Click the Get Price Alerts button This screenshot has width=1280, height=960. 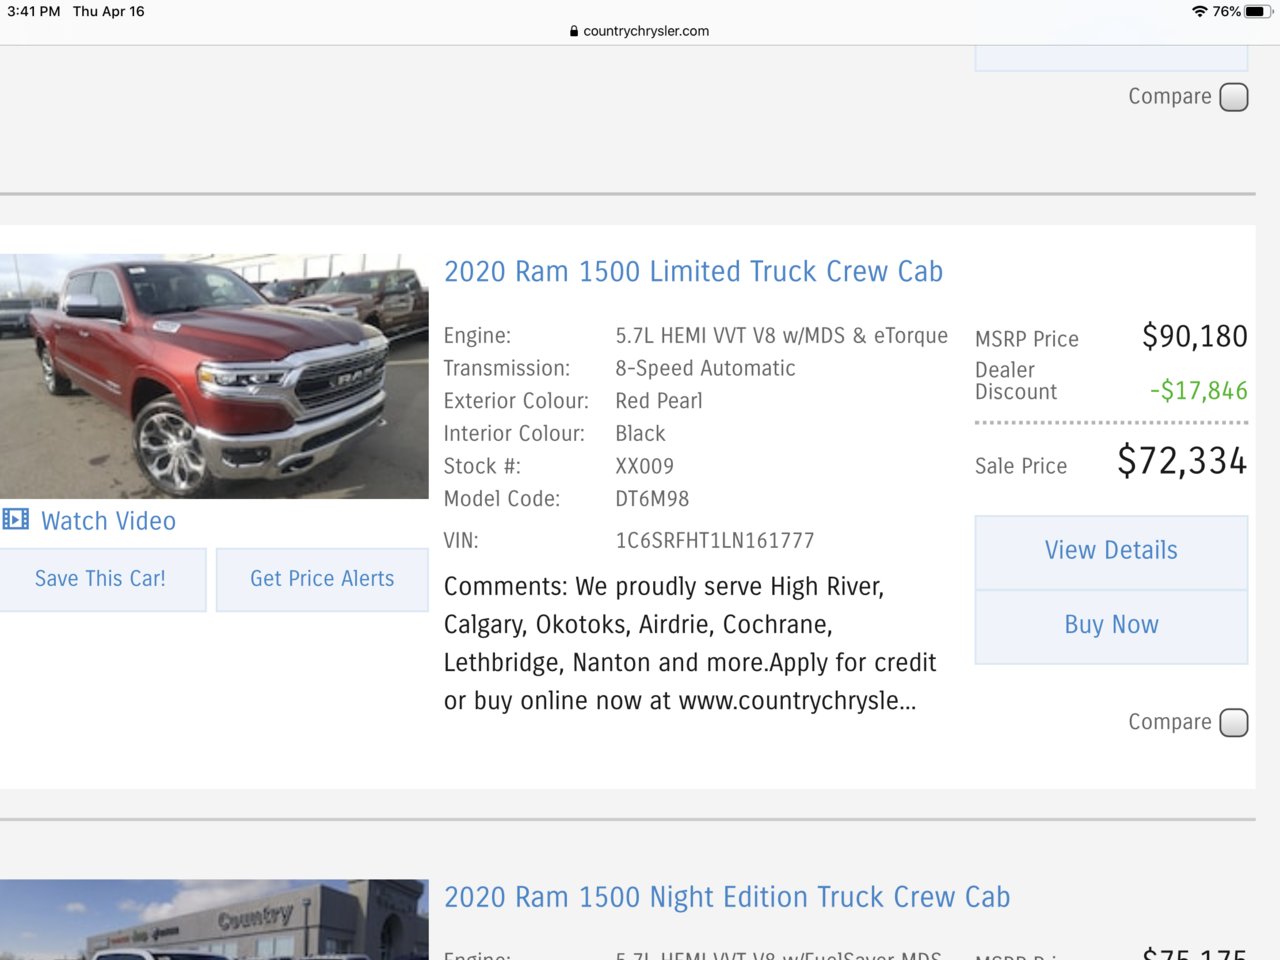tap(322, 579)
